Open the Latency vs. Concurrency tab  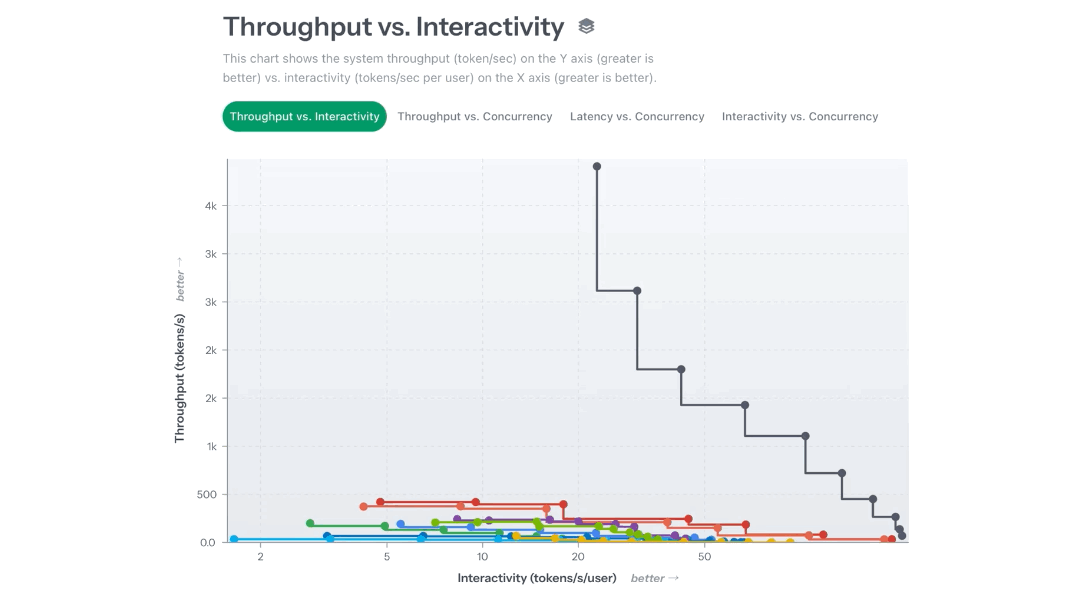(x=637, y=117)
